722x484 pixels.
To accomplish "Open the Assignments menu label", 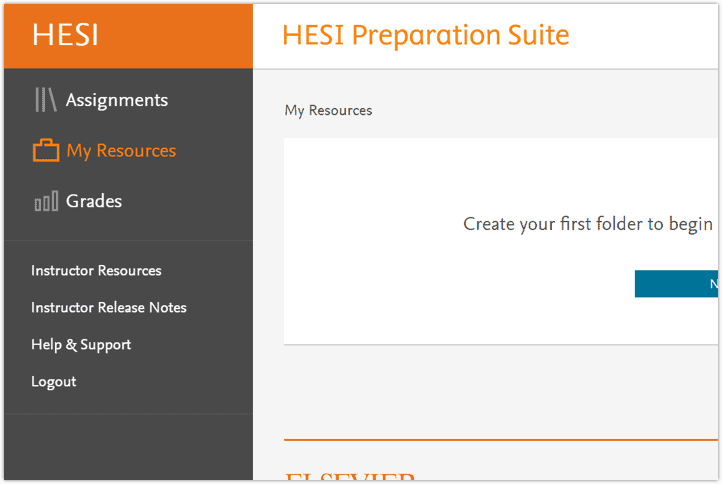I will click(117, 100).
